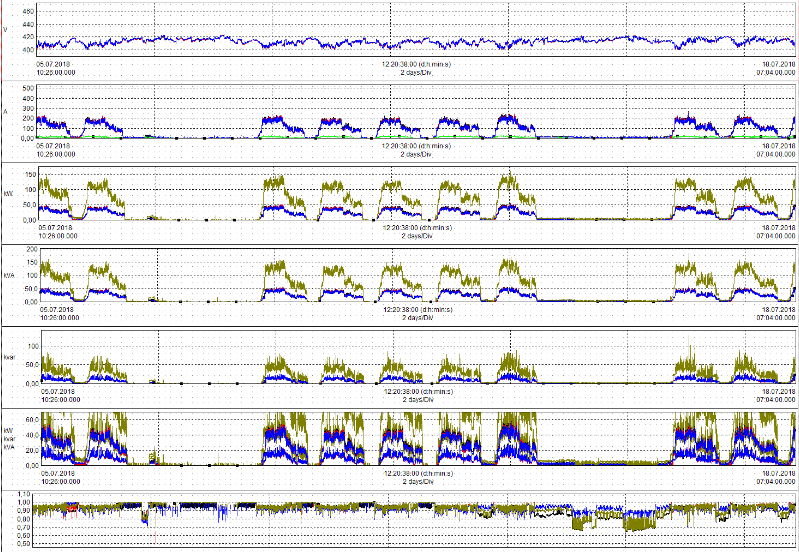Click the A axis label on the current chart

(6, 113)
